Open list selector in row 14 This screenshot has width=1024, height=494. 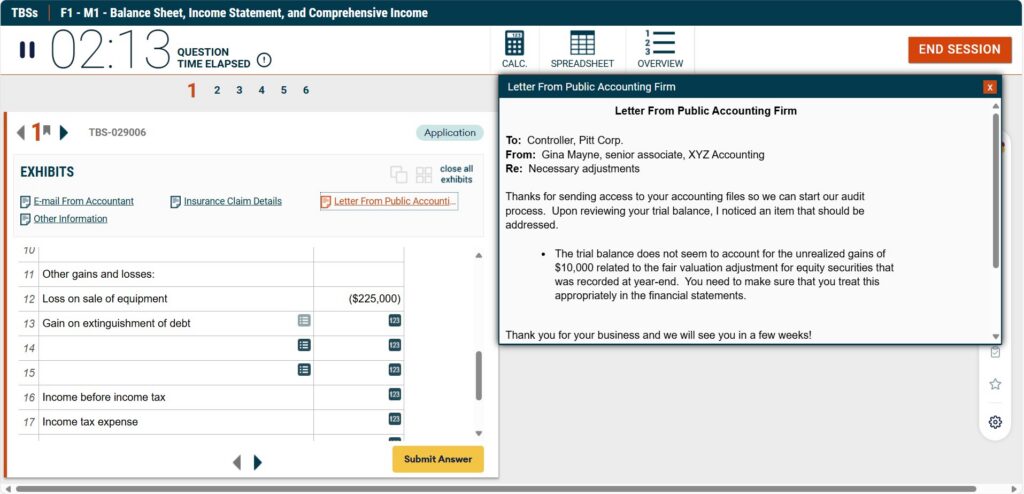click(304, 345)
